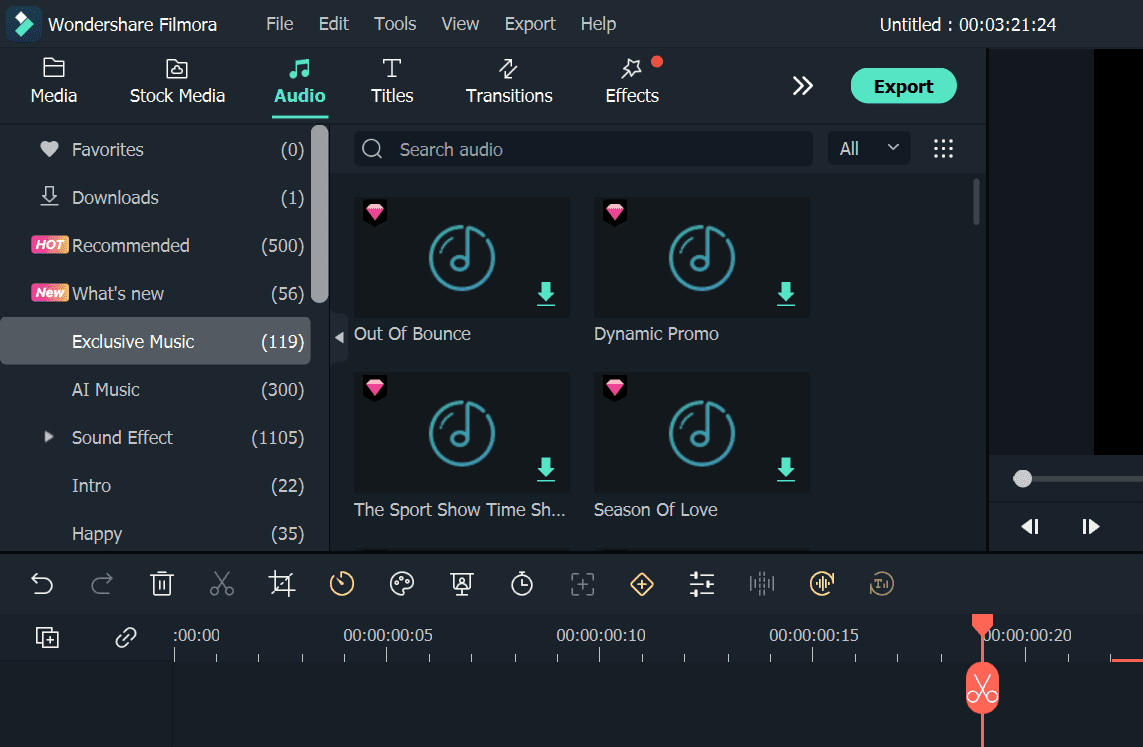Image resolution: width=1143 pixels, height=747 pixels.
Task: Open the Recommended audio category
Action: tap(155, 246)
